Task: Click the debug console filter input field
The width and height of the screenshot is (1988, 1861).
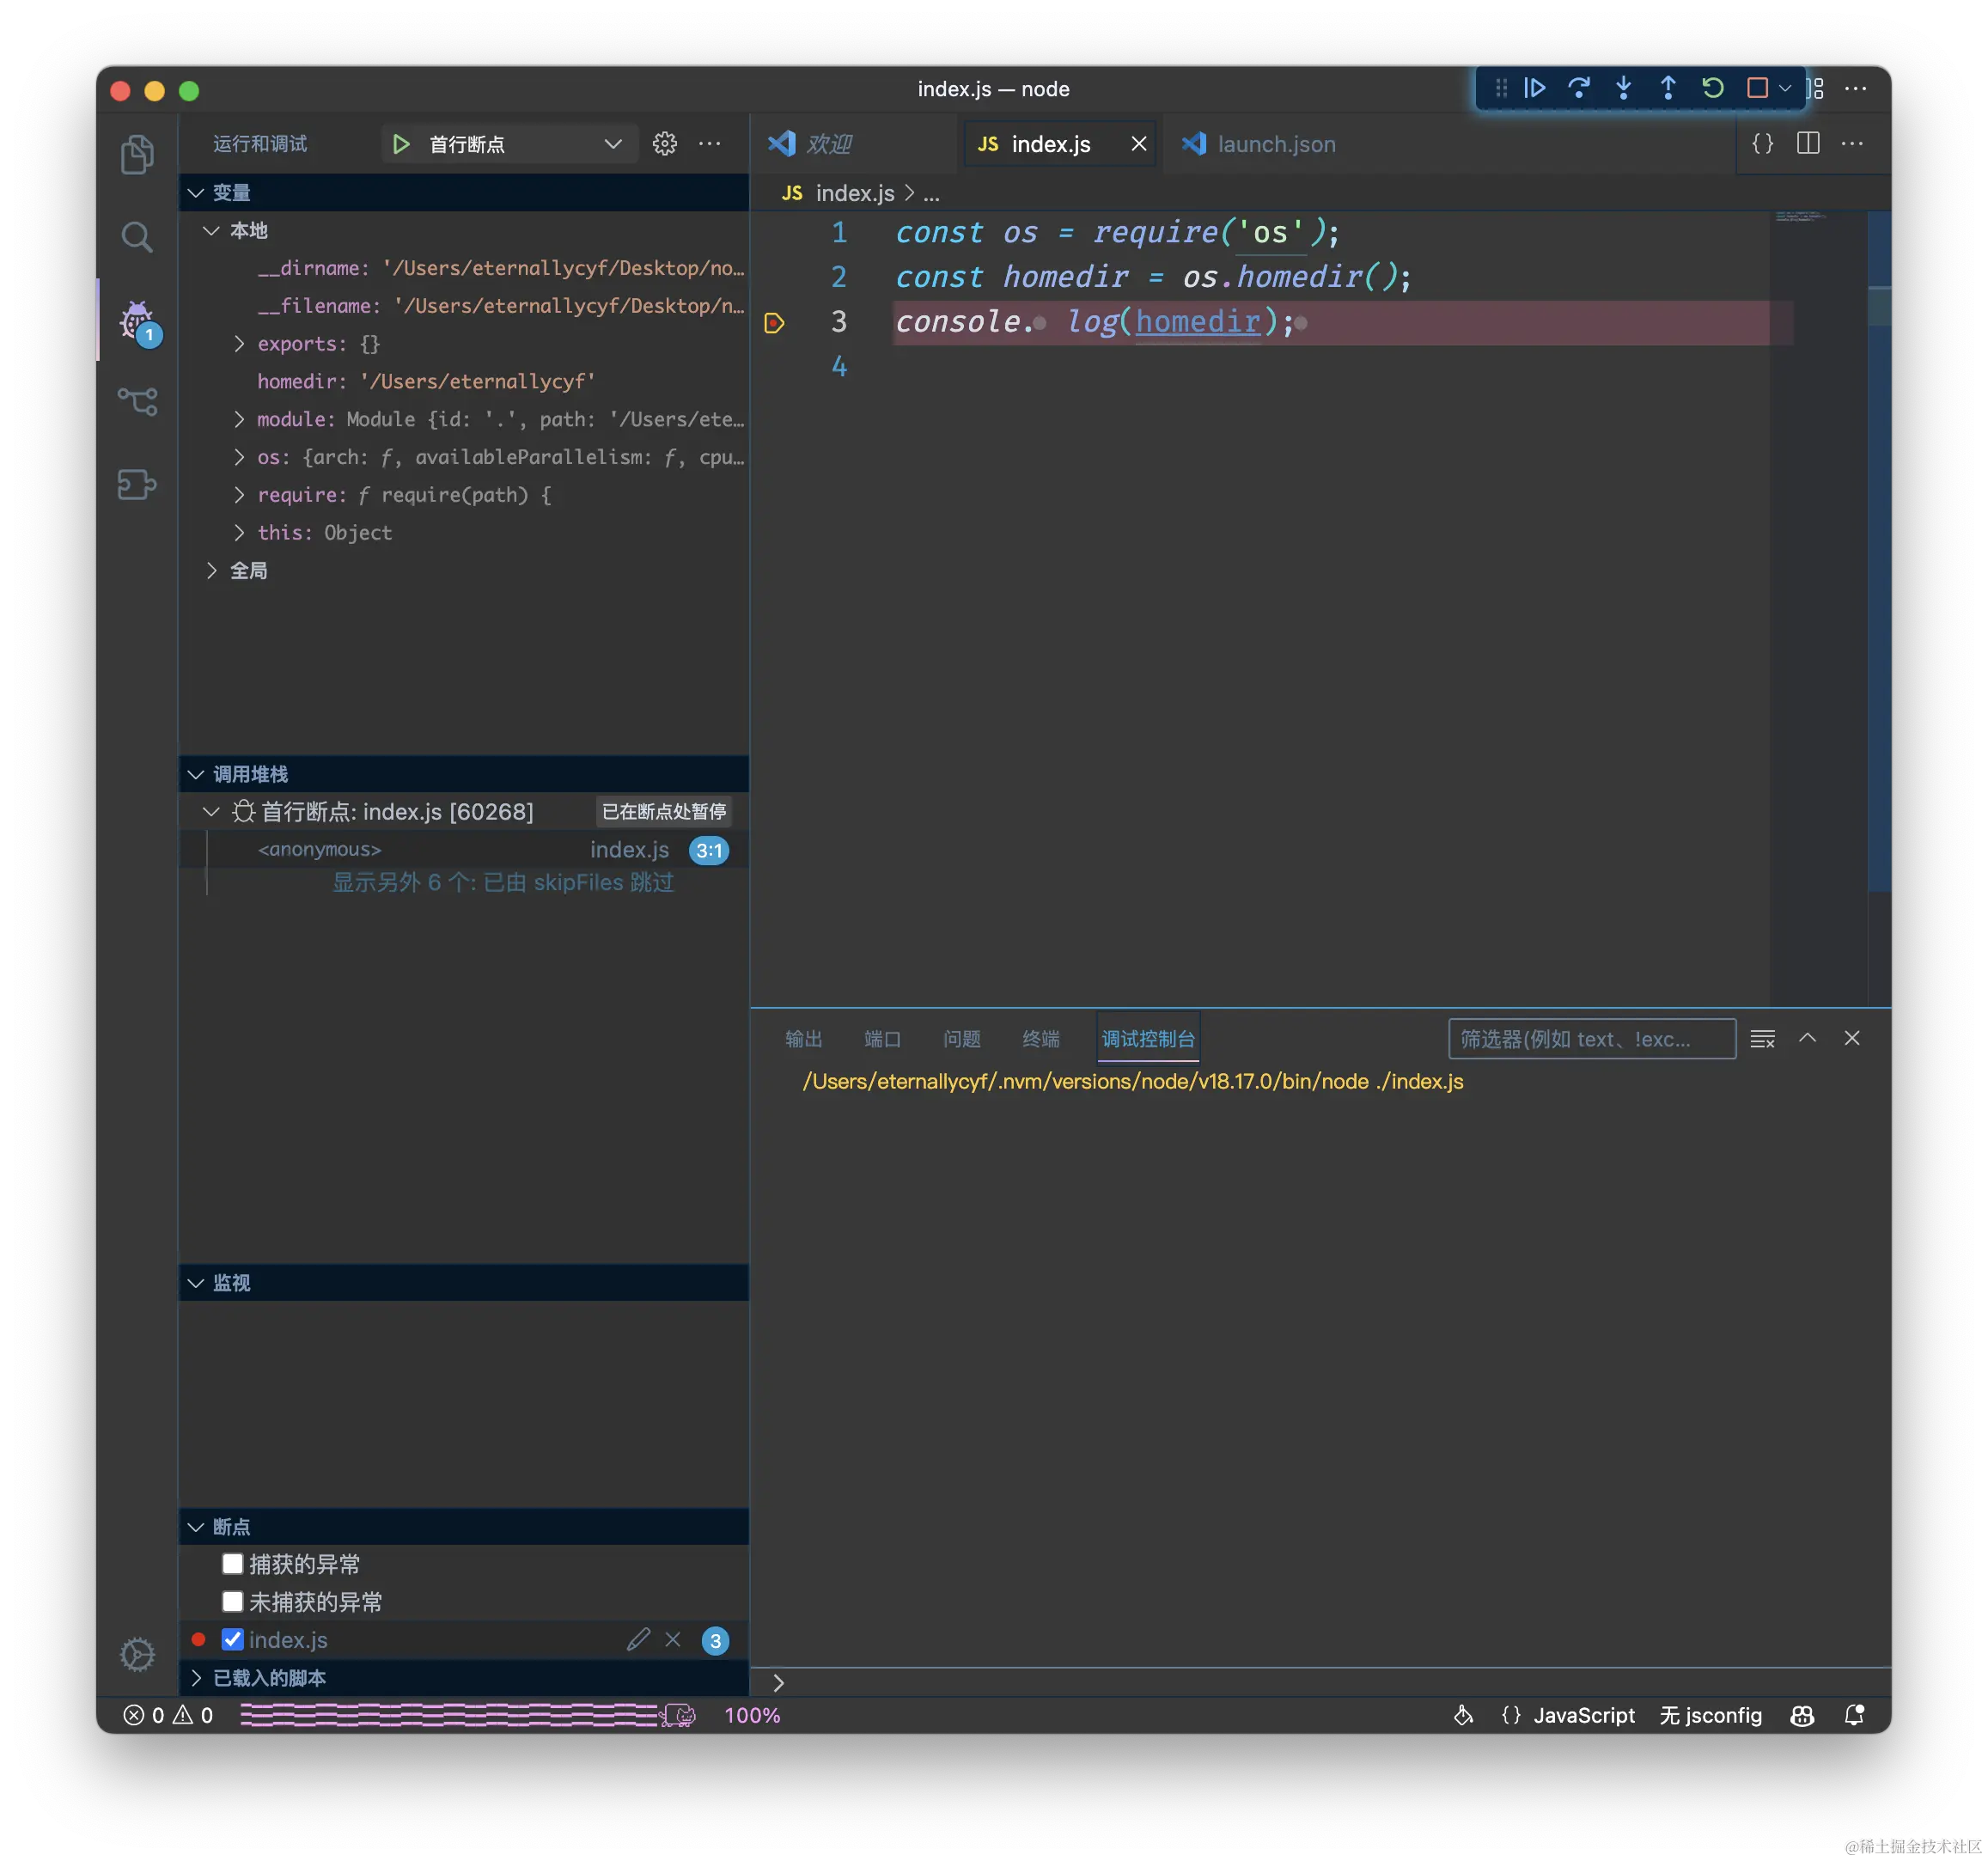Action: pyautogui.click(x=1591, y=1039)
